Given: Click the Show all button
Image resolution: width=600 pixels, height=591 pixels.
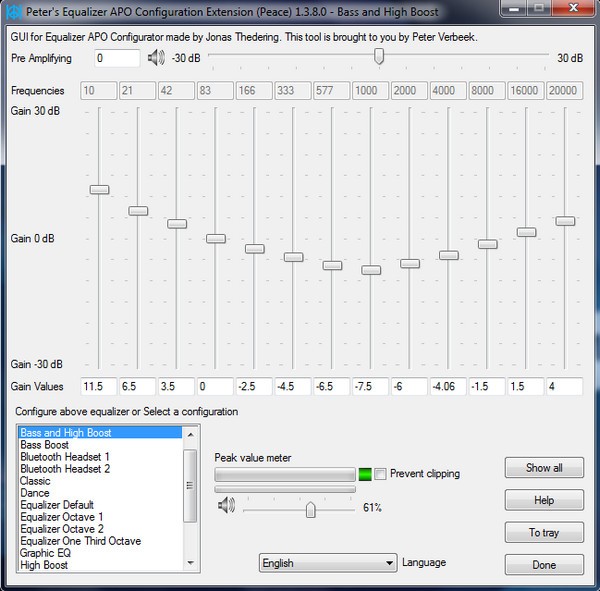Looking at the screenshot, I should (x=544, y=467).
